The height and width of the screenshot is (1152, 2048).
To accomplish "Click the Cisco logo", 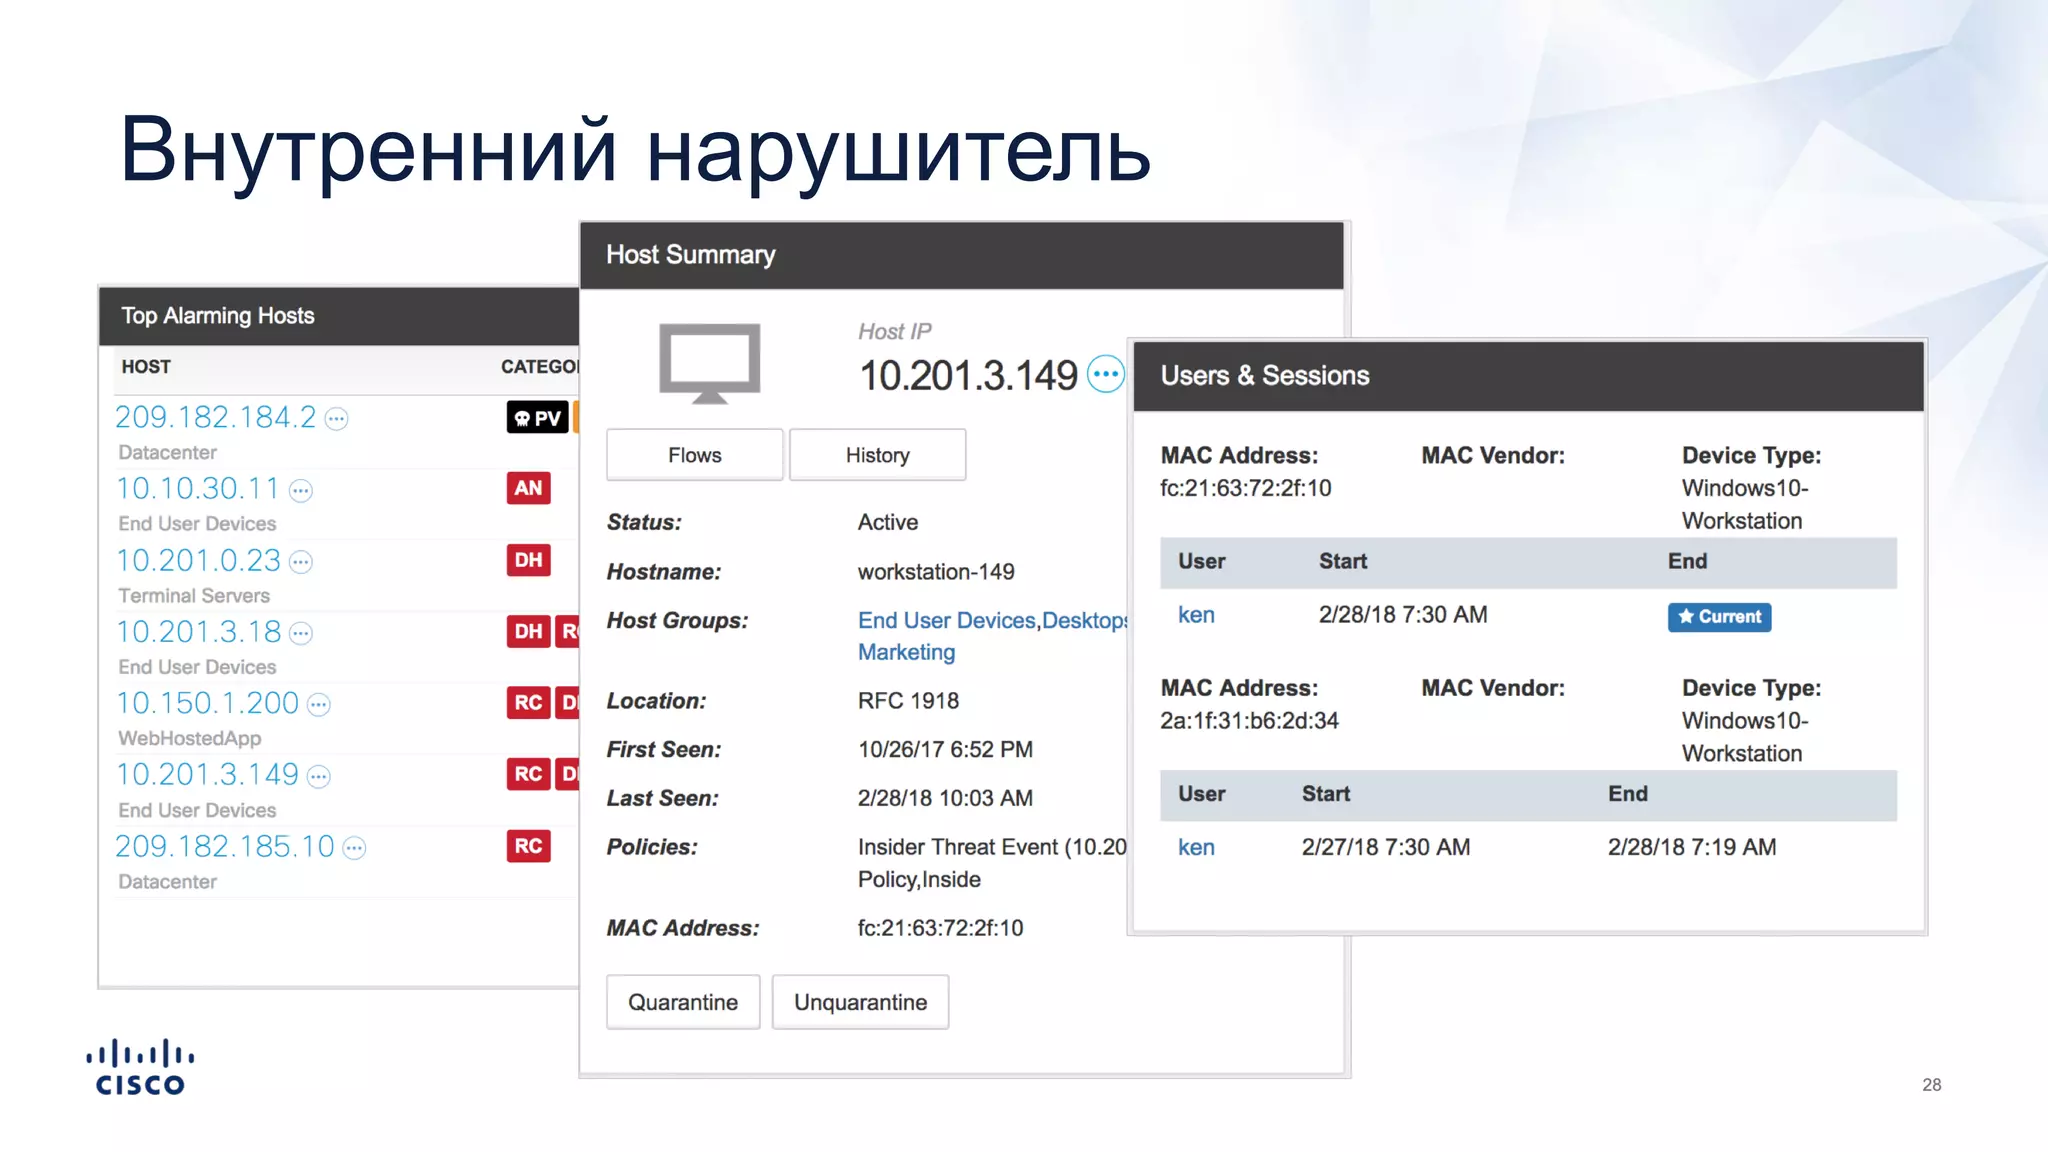I will click(x=140, y=1067).
